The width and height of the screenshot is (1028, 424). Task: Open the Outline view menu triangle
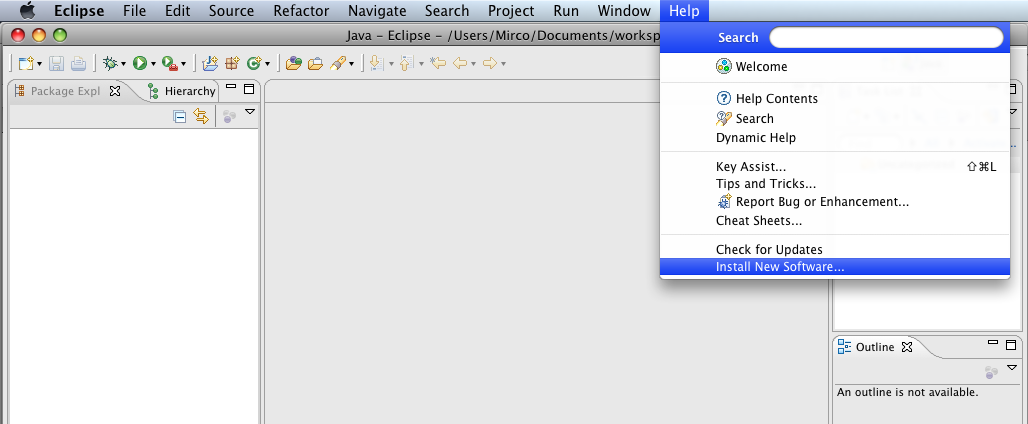click(x=1012, y=368)
